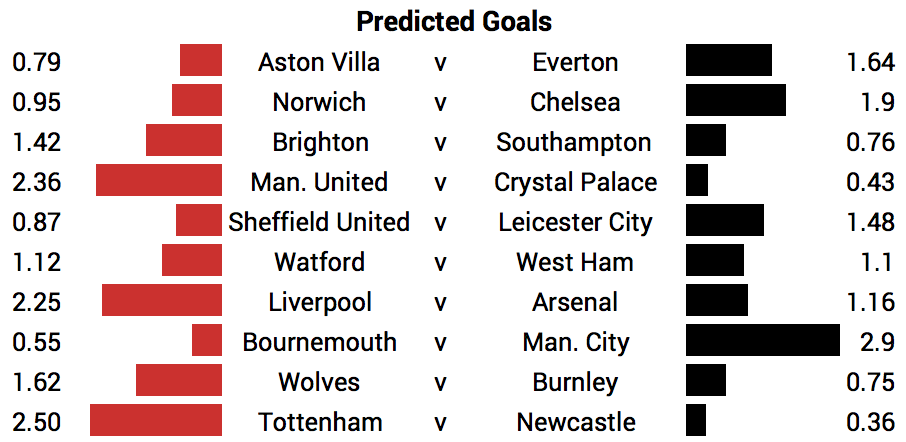Click the 2.50 value beside Tottenham
Viewport: 906px width, 442px height.
[36, 422]
